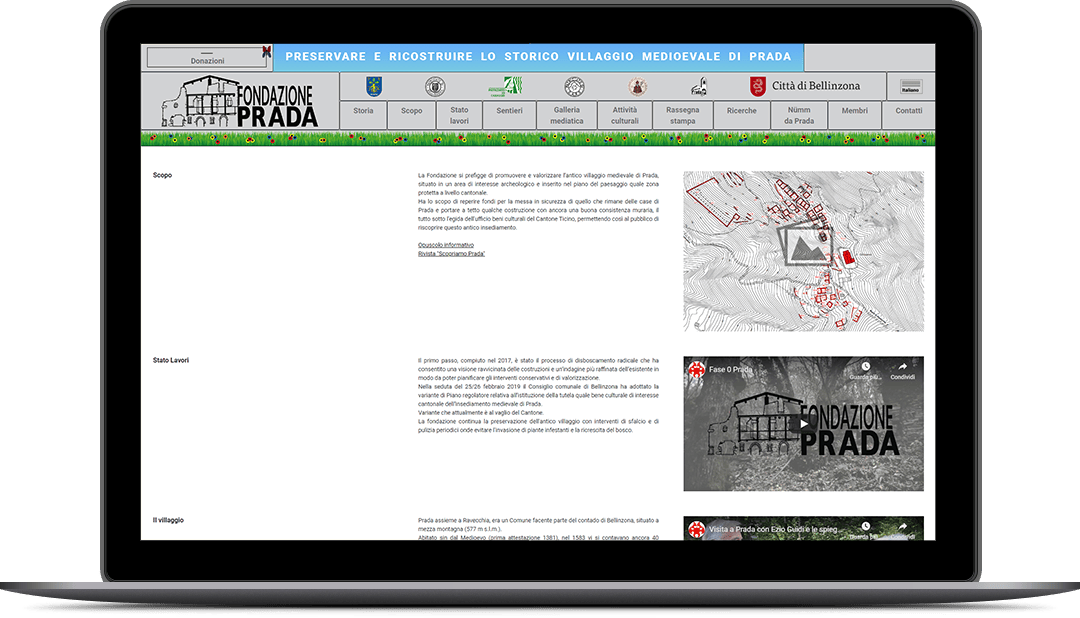Select Rassegna stampa in navigation
The height and width of the screenshot is (618, 1080).
point(683,115)
